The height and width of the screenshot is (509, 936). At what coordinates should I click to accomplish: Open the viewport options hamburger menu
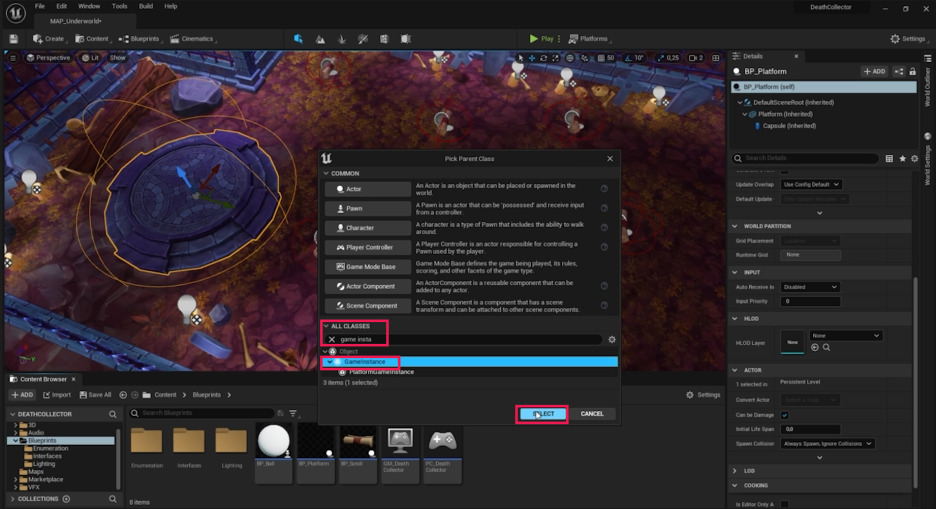[13, 58]
